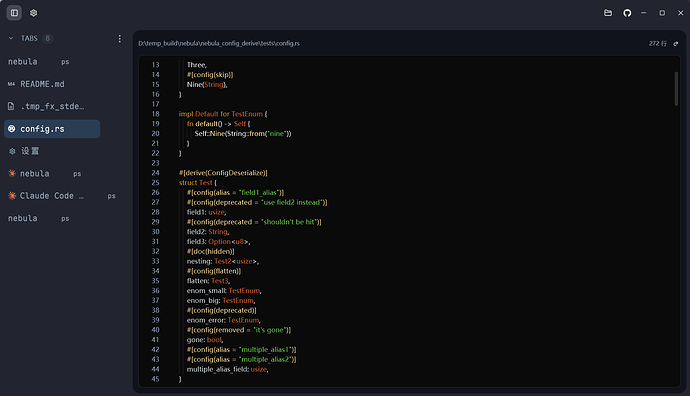Open the settings gear in title bar
This screenshot has height=396, width=690.
[x=33, y=13]
